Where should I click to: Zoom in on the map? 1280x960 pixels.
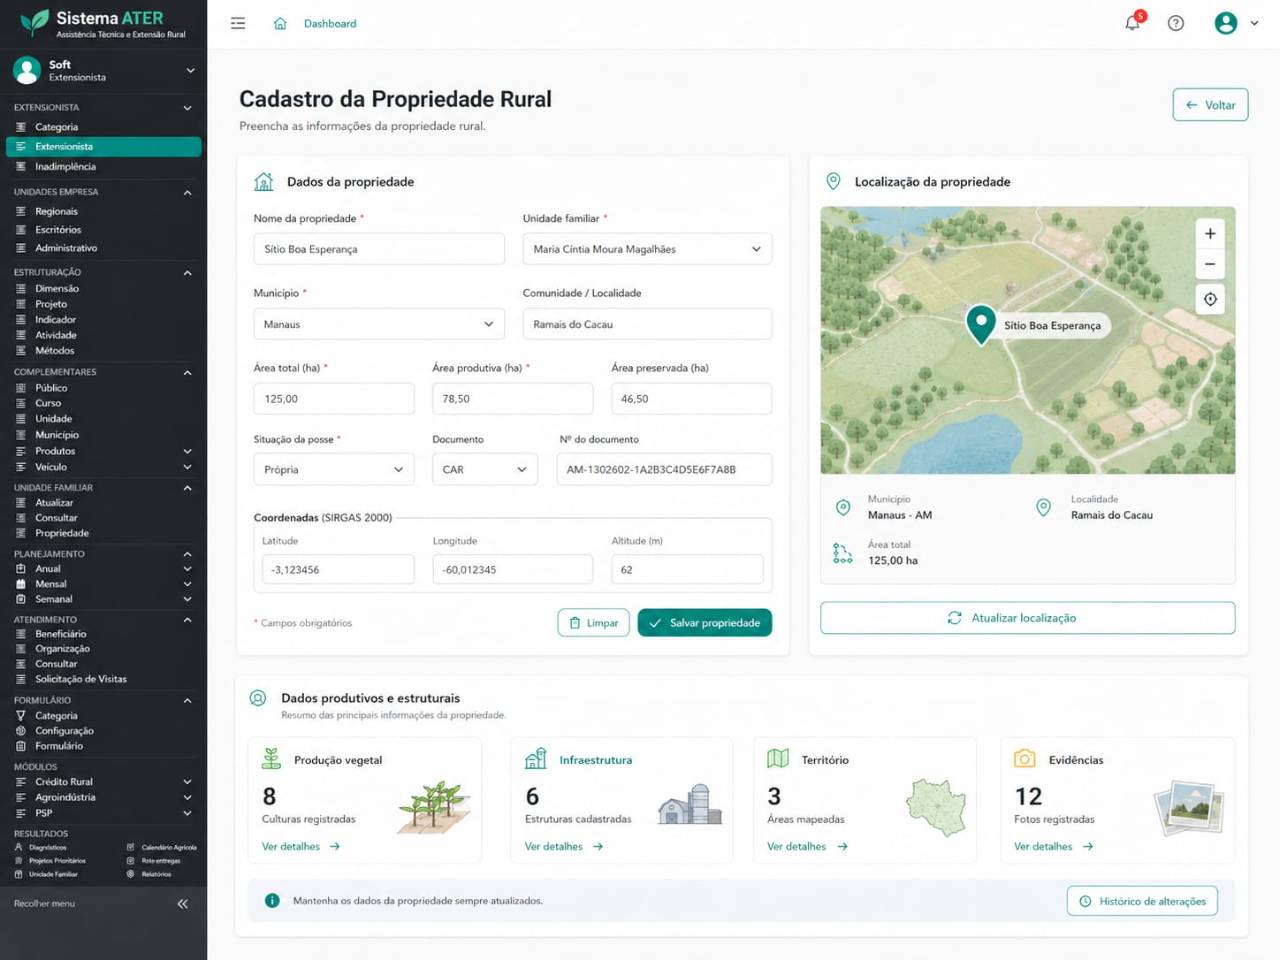[x=1210, y=233]
